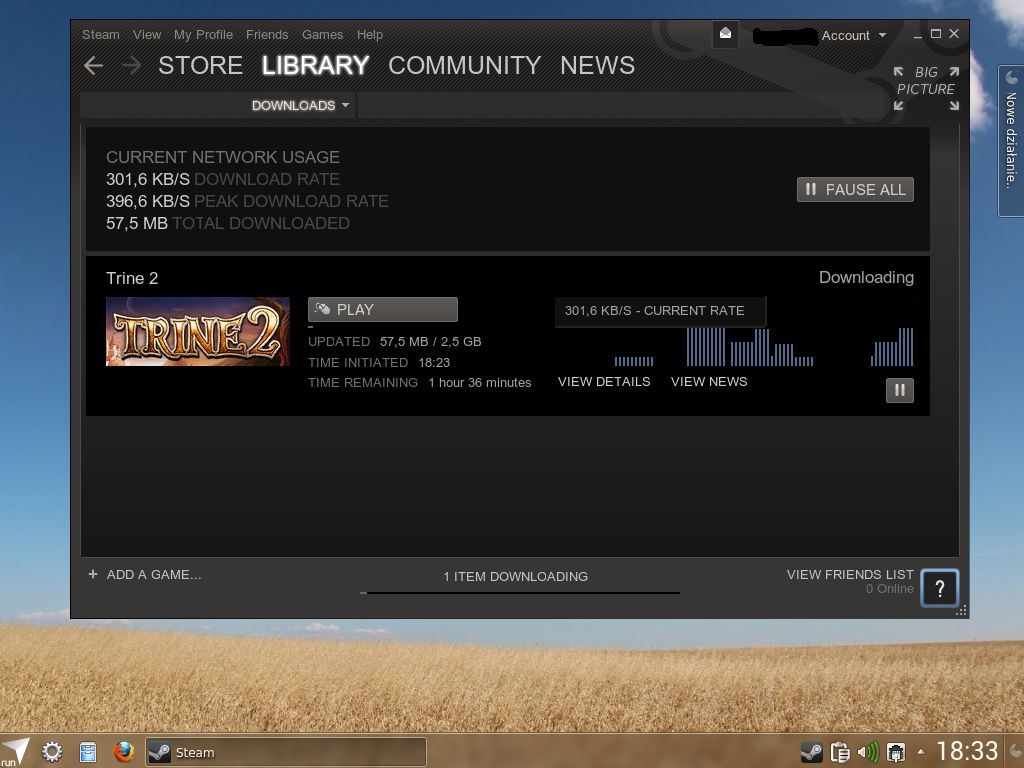The image size is (1024, 768).
Task: Click the Downloading status text
Action: tap(866, 278)
